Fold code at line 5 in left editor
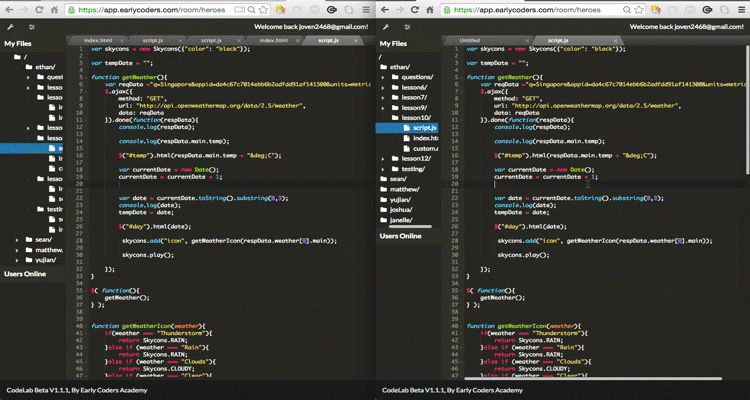The height and width of the screenshot is (400, 750). click(85, 77)
